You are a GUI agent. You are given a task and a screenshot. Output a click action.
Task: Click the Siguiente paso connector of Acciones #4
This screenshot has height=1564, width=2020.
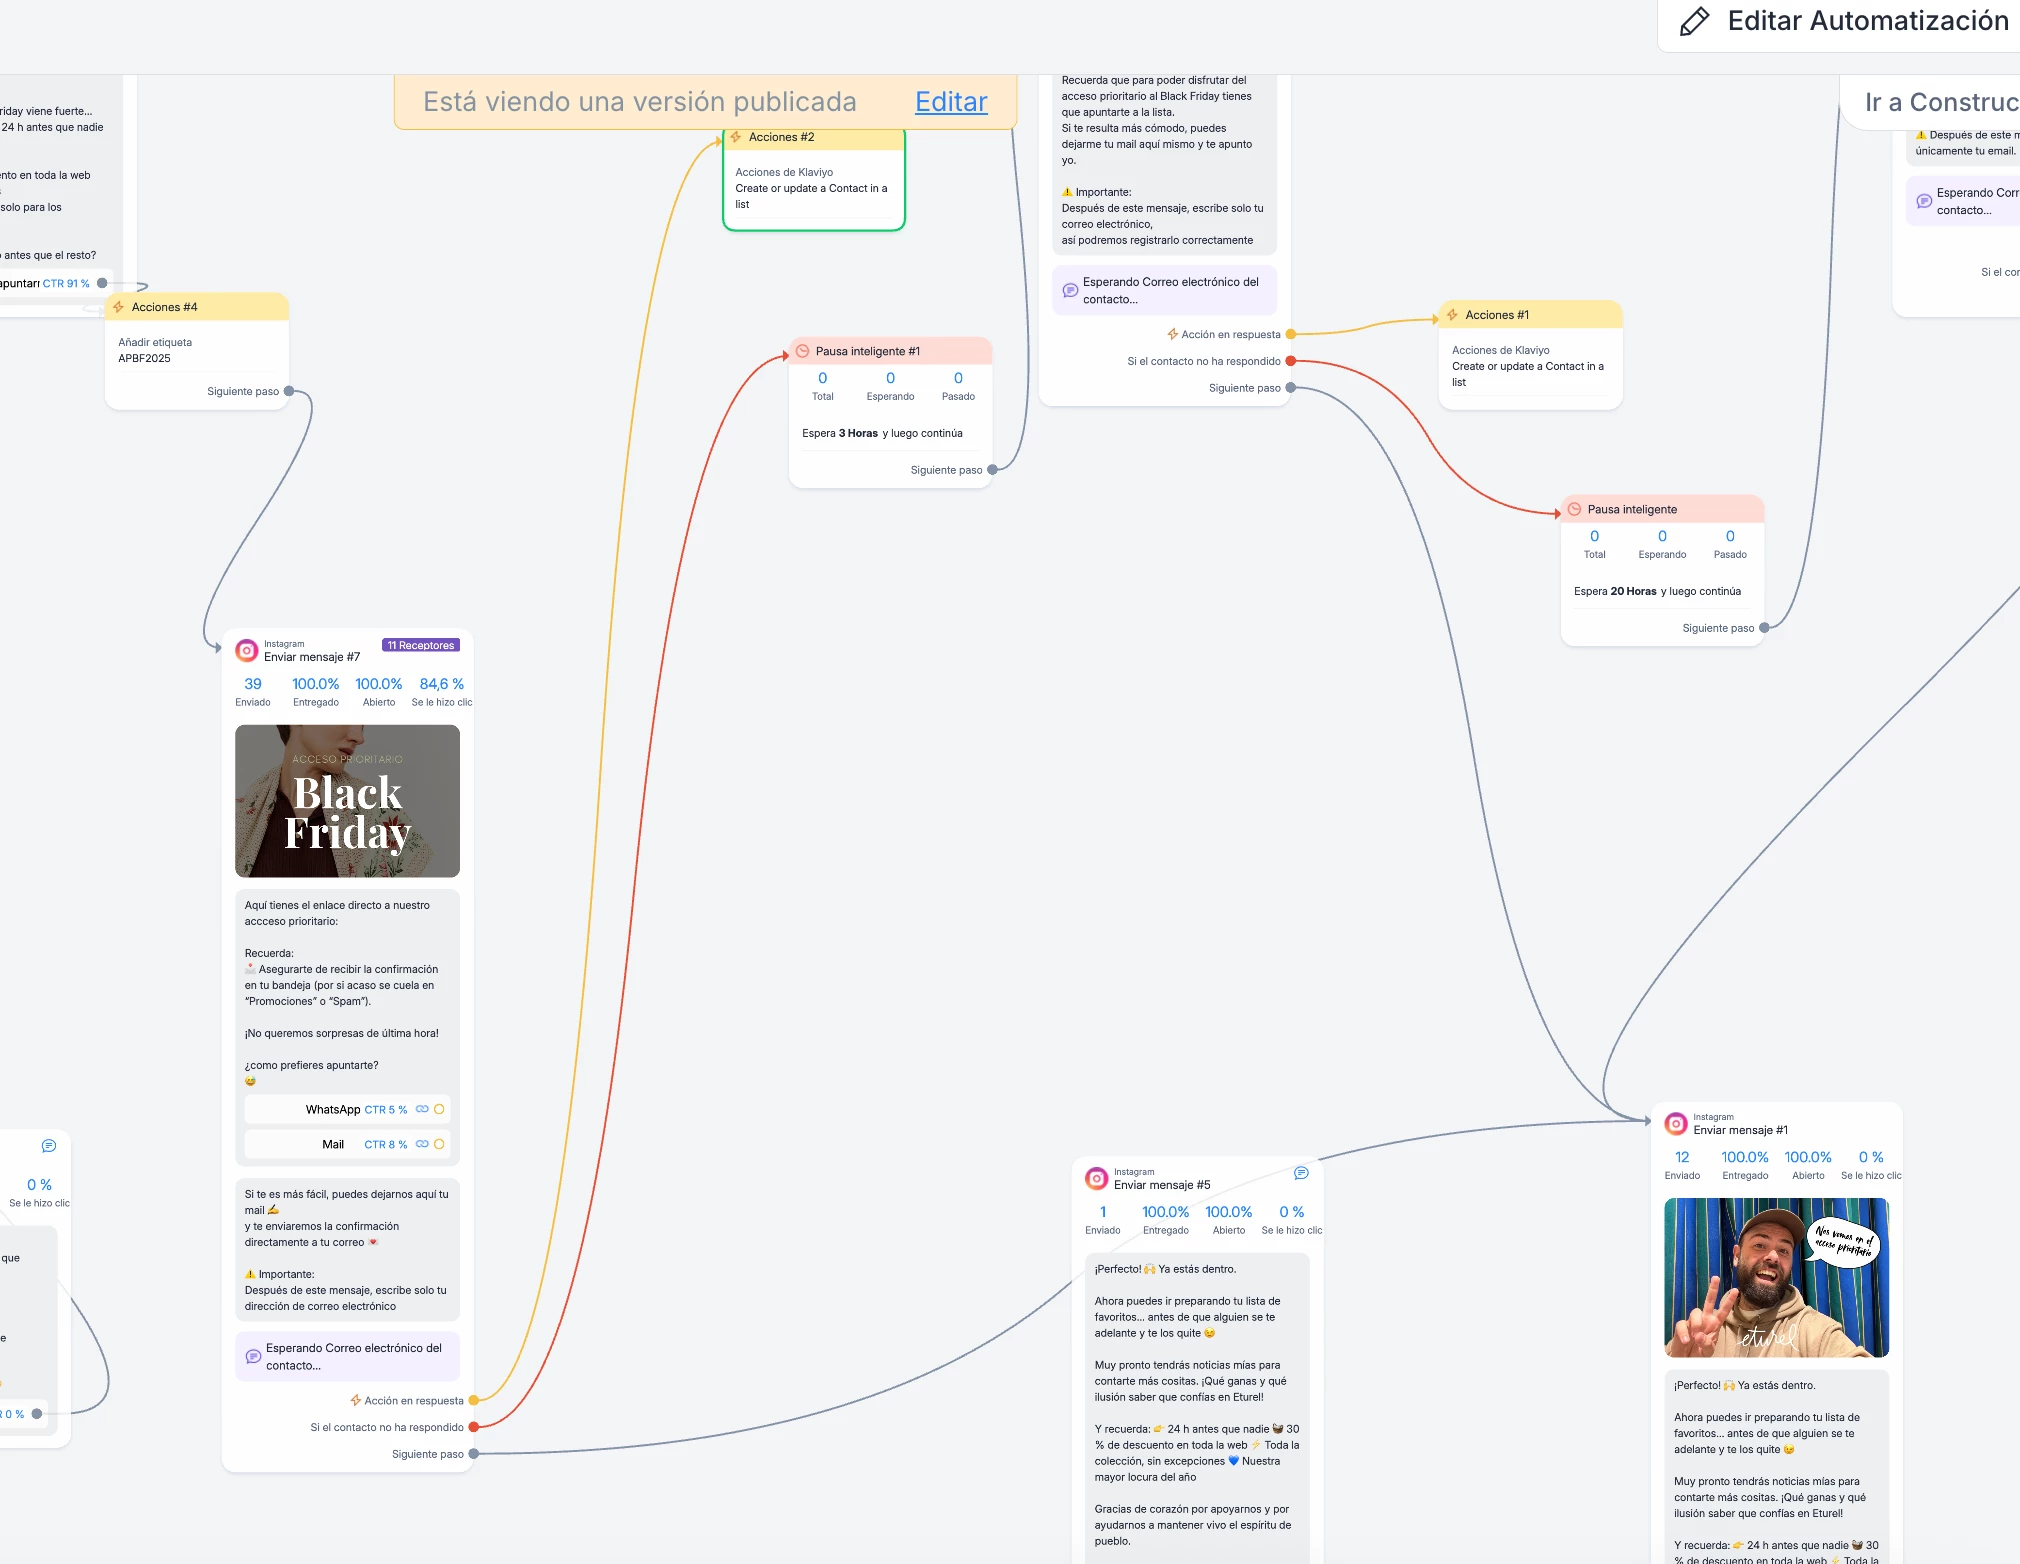coord(289,391)
